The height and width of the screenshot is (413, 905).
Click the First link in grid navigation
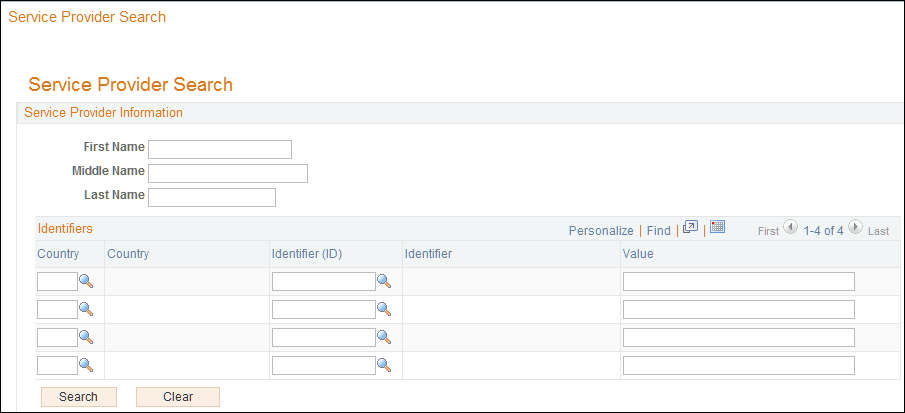[768, 231]
